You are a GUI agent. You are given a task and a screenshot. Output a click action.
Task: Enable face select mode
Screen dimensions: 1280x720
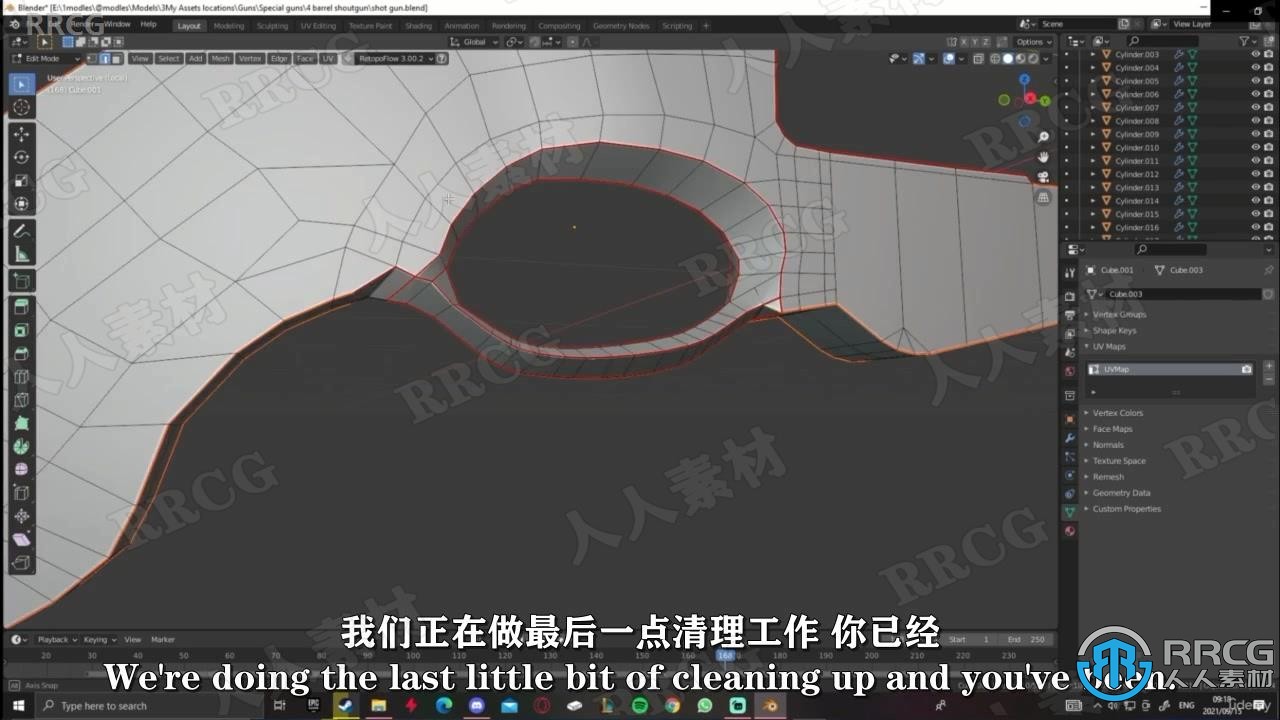(x=117, y=58)
